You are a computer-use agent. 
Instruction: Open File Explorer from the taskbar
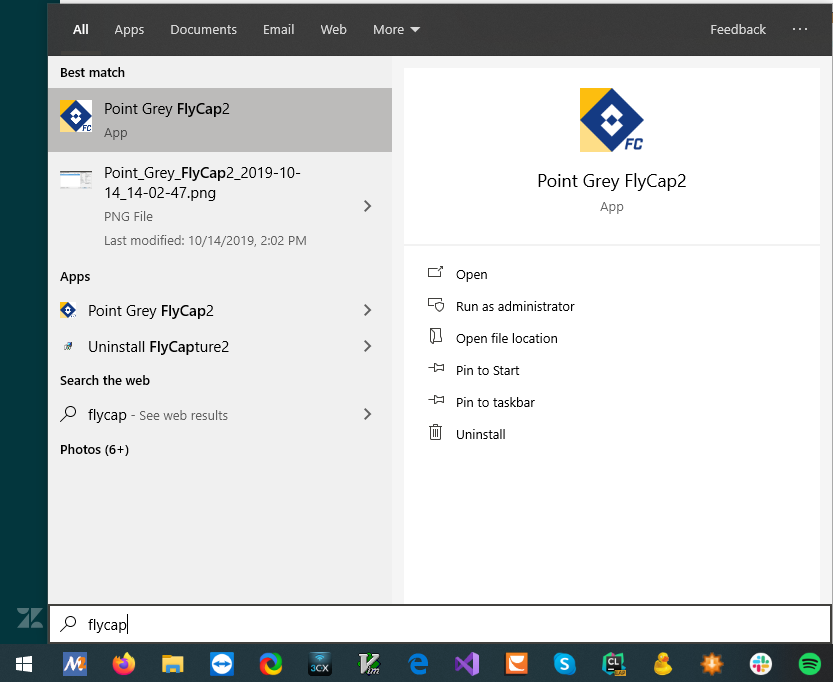coord(173,664)
